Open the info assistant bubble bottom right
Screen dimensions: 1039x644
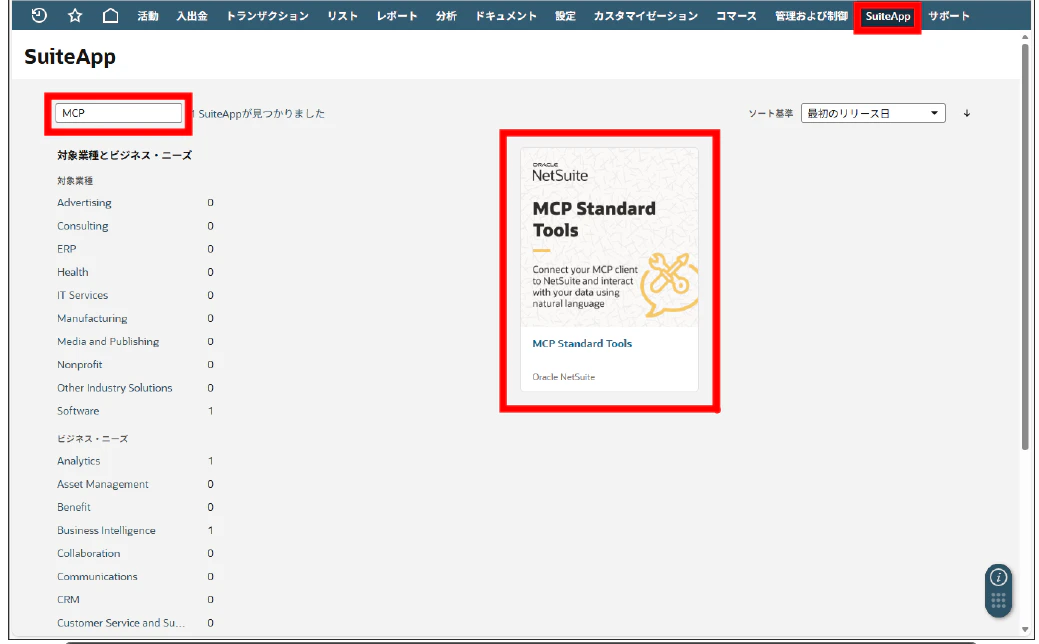998,577
